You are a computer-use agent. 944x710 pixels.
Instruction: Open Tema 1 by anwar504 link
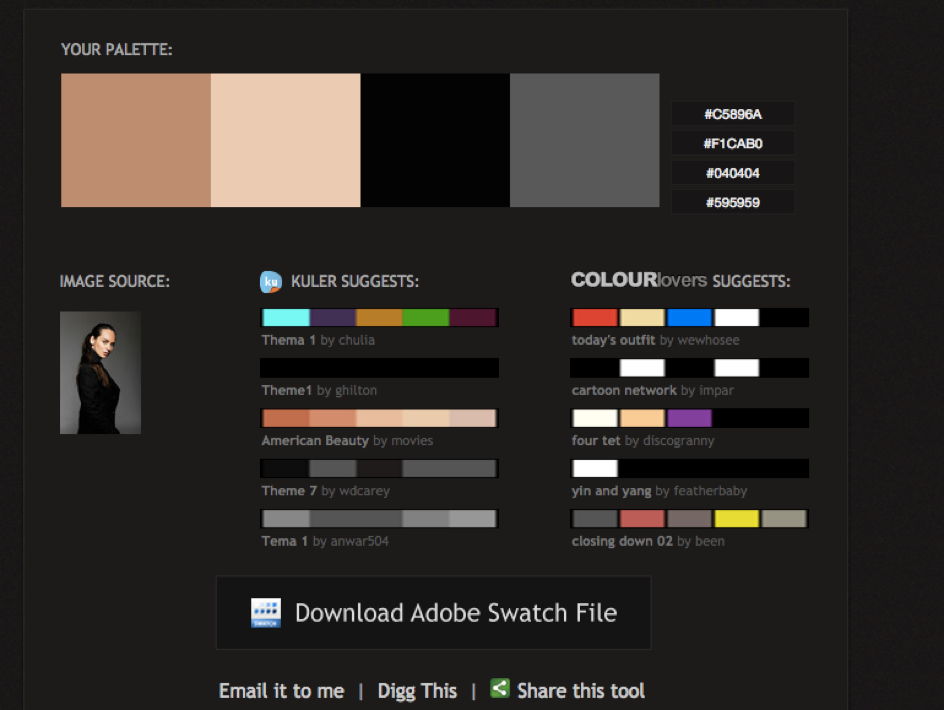[325, 541]
